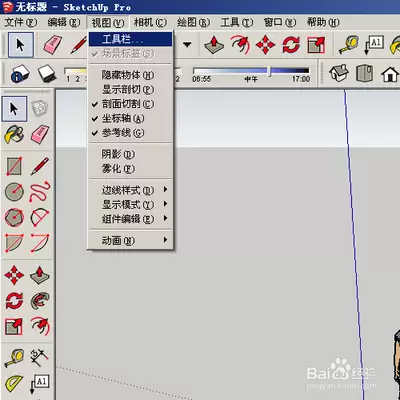Pick the Follow Me tool in left toolbar
The width and height of the screenshot is (400, 400).
click(x=40, y=301)
